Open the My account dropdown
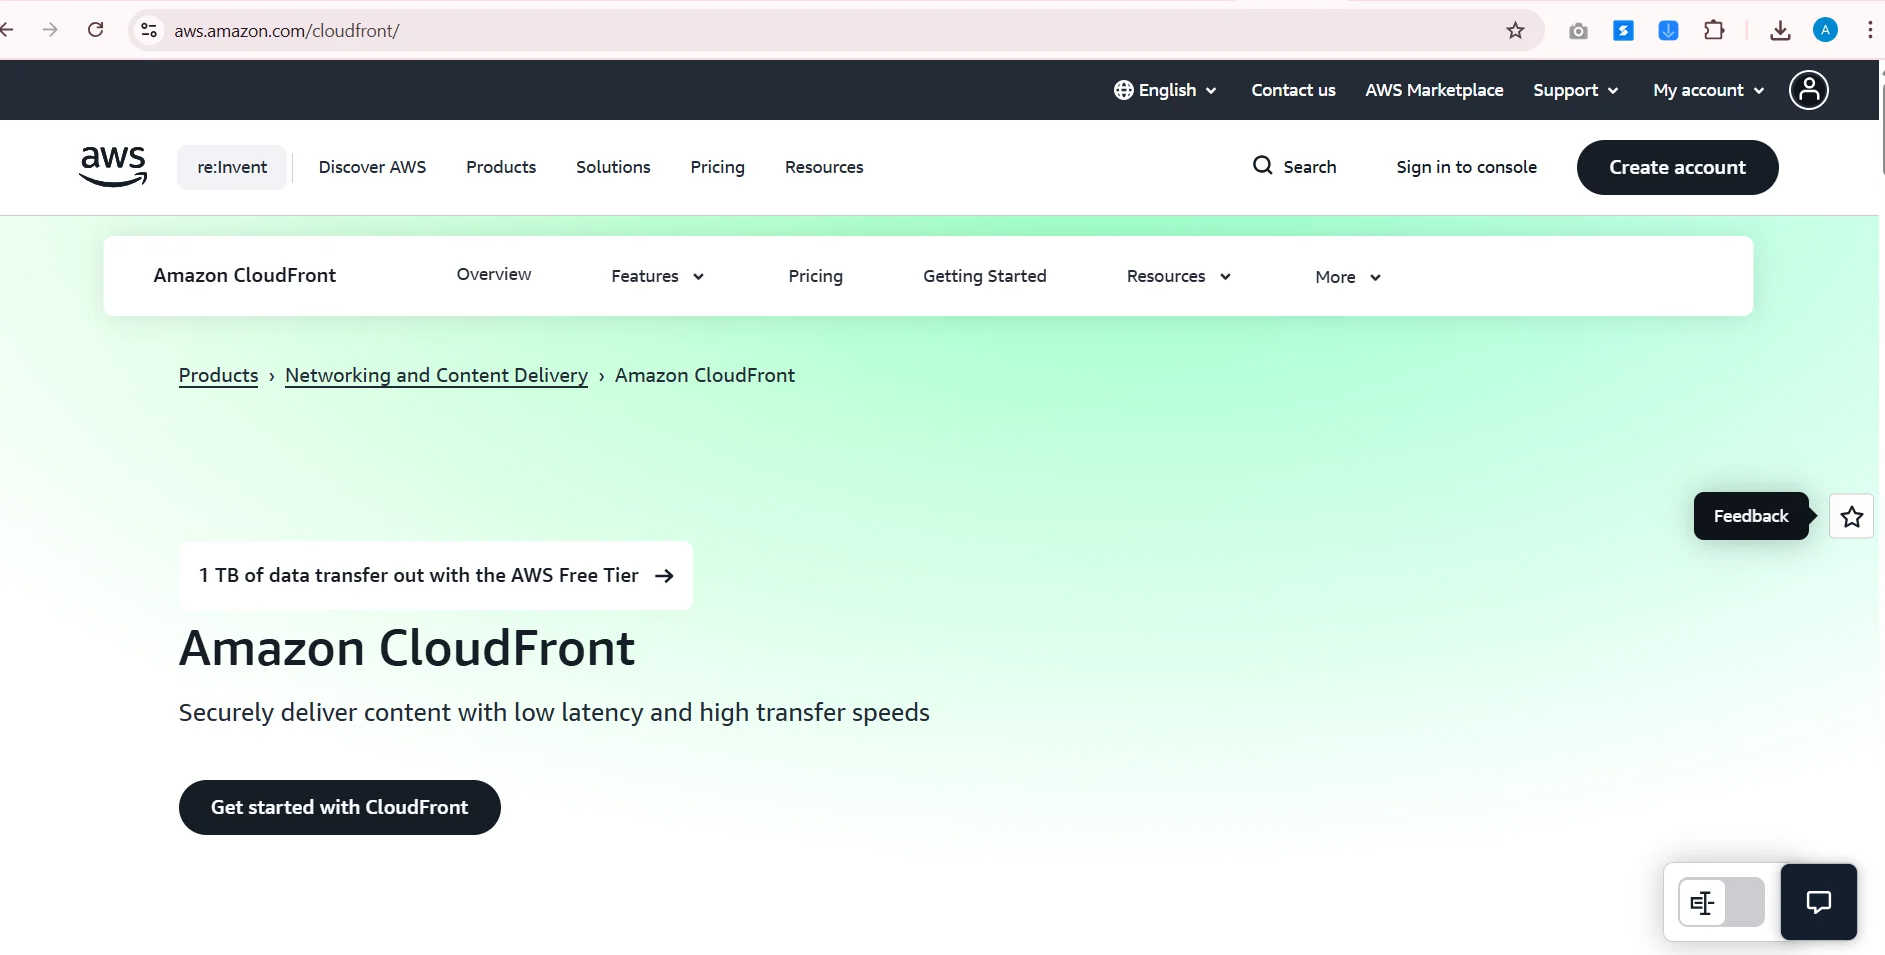Viewport: 1885px width, 955px height. [x=1705, y=90]
